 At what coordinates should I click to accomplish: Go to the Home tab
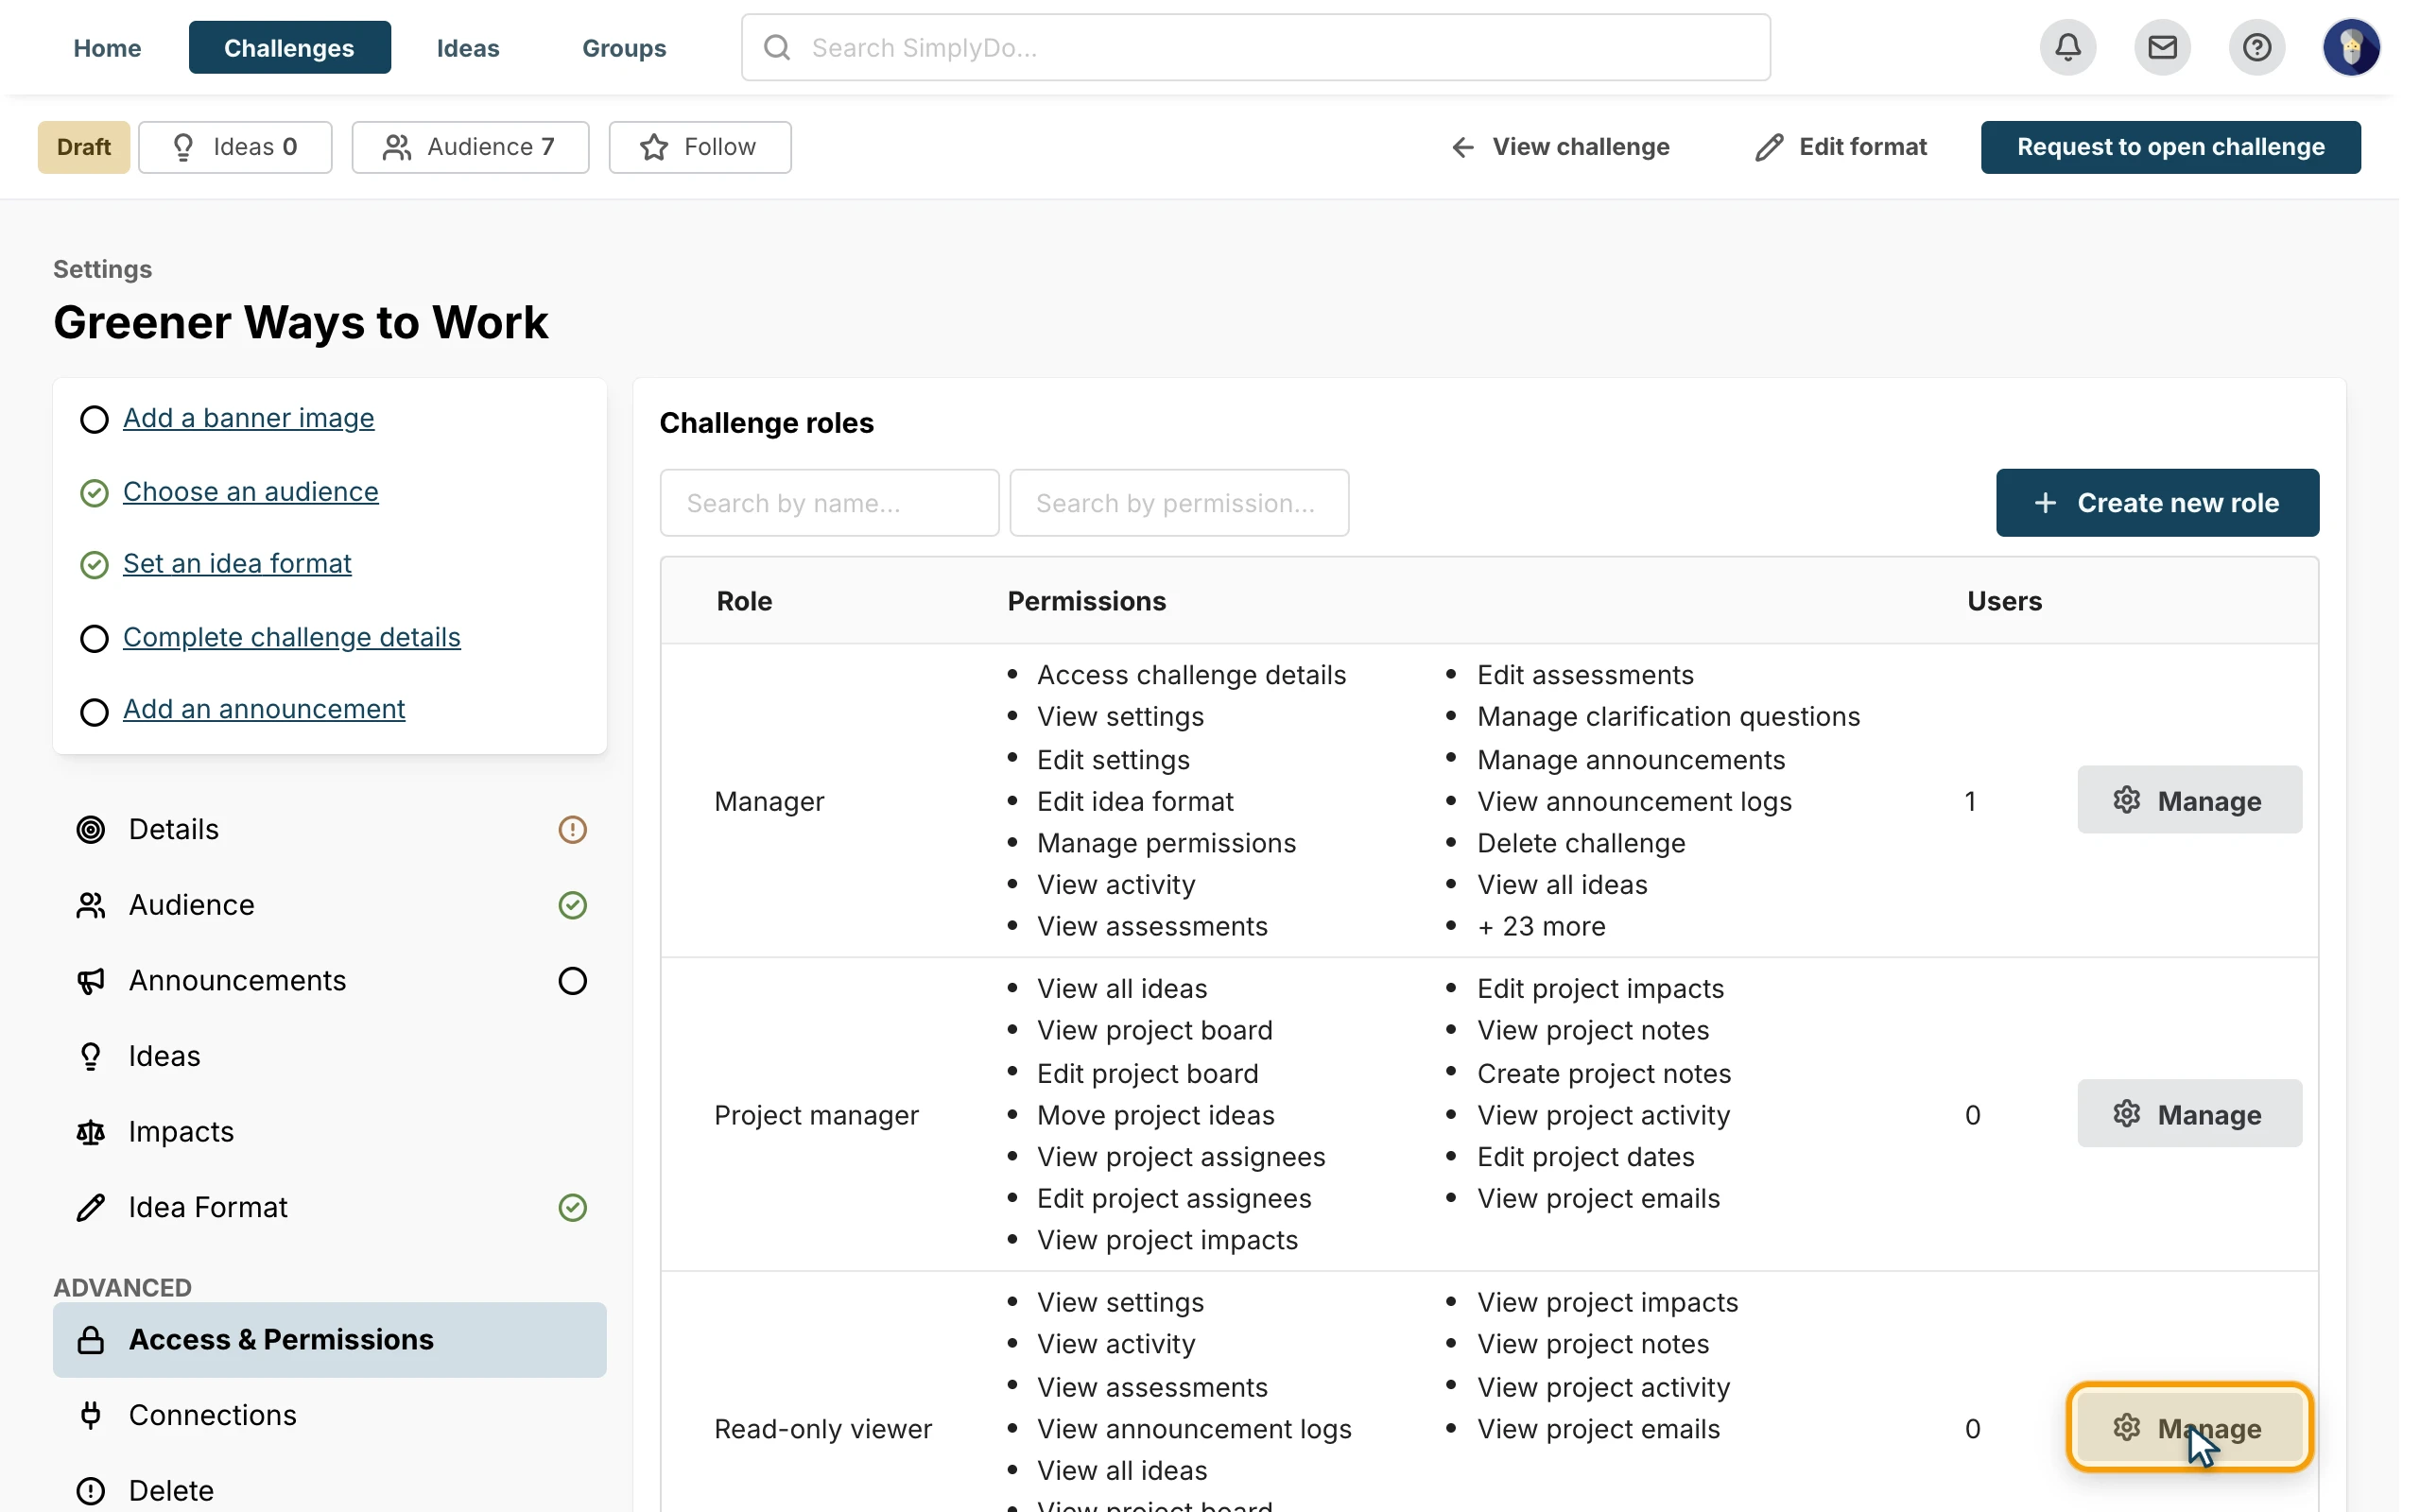(107, 47)
